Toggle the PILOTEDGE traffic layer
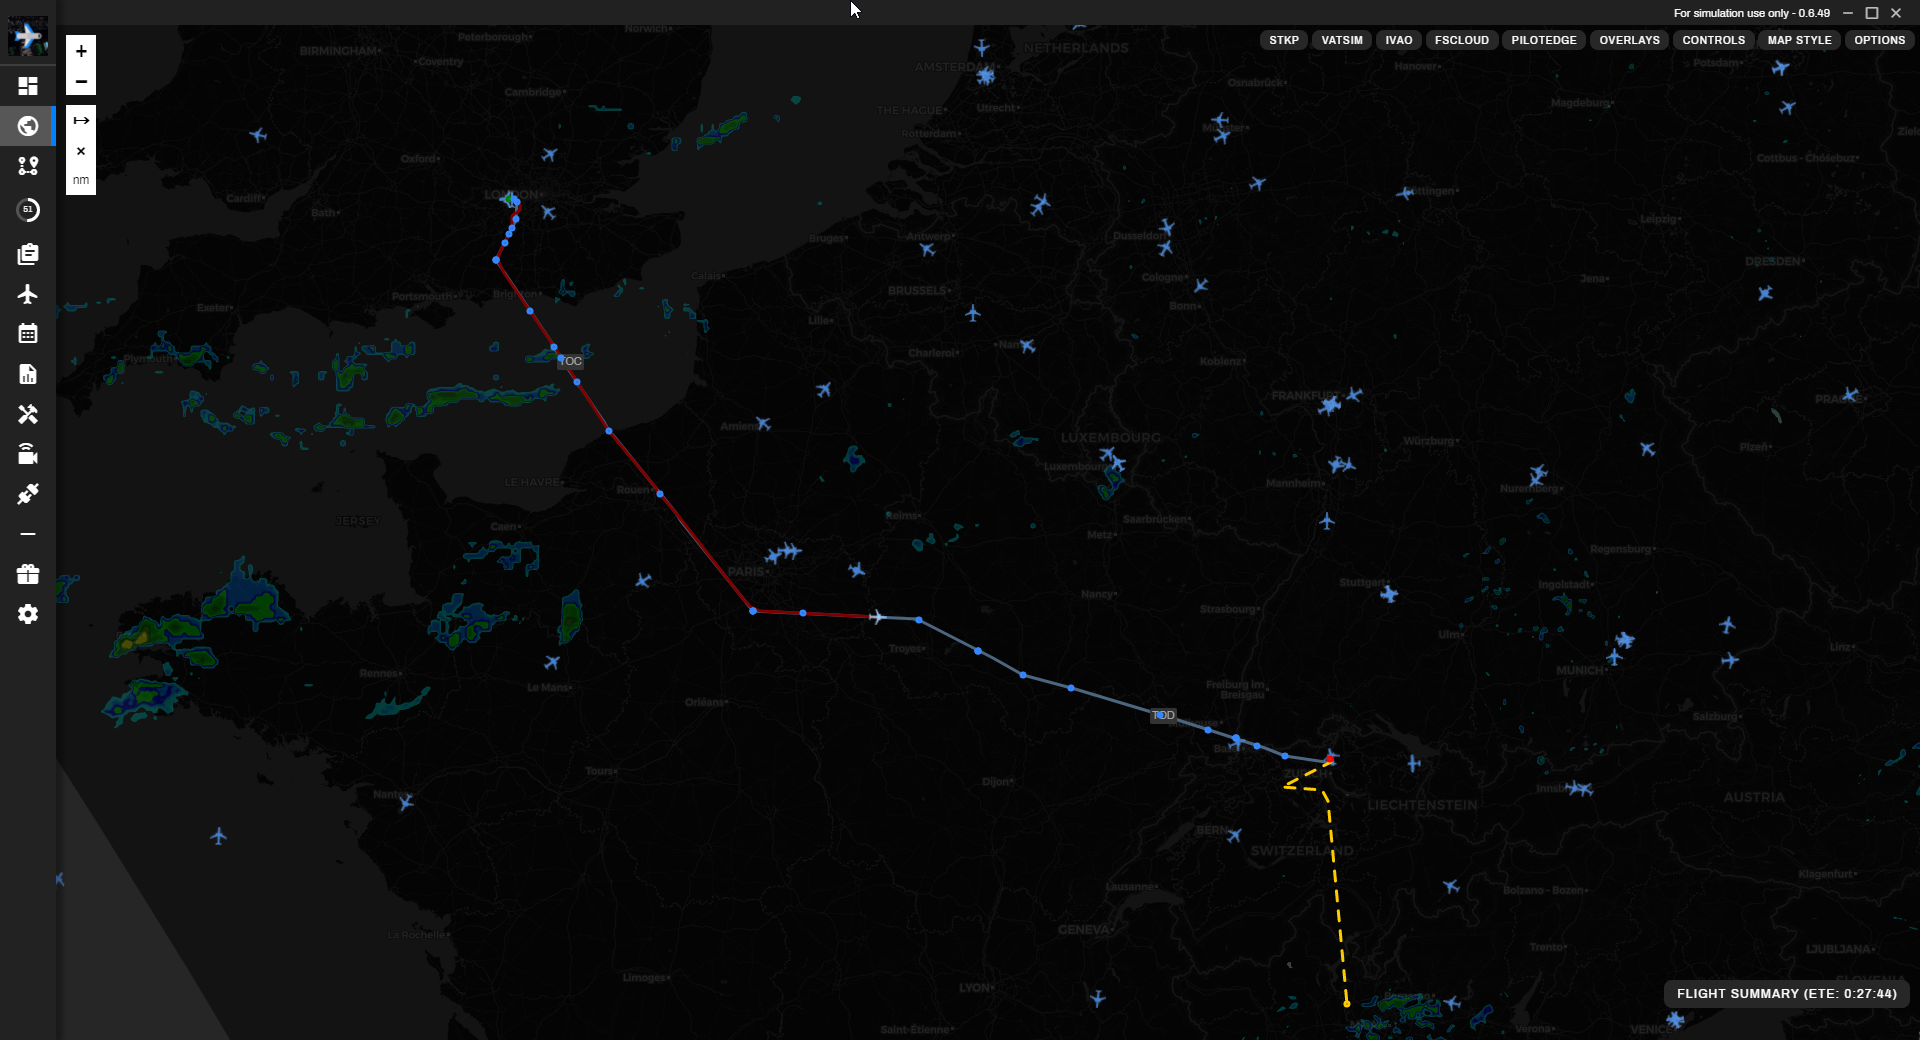The height and width of the screenshot is (1040, 1920). point(1543,40)
